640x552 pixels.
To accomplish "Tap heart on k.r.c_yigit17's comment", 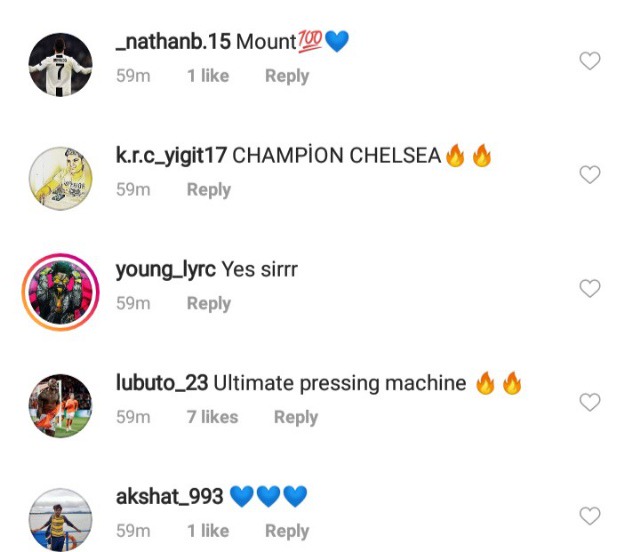I will 590,175.
